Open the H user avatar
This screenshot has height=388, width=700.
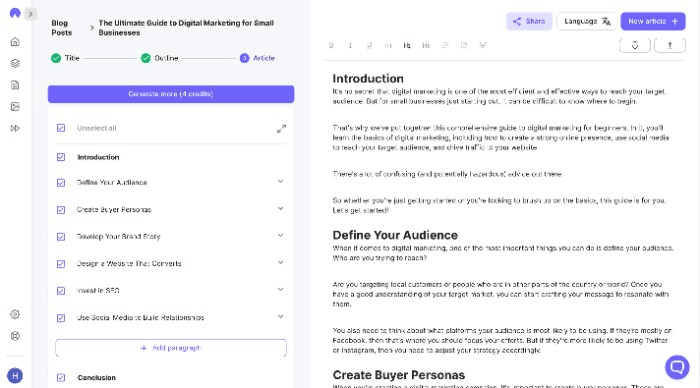[15, 375]
